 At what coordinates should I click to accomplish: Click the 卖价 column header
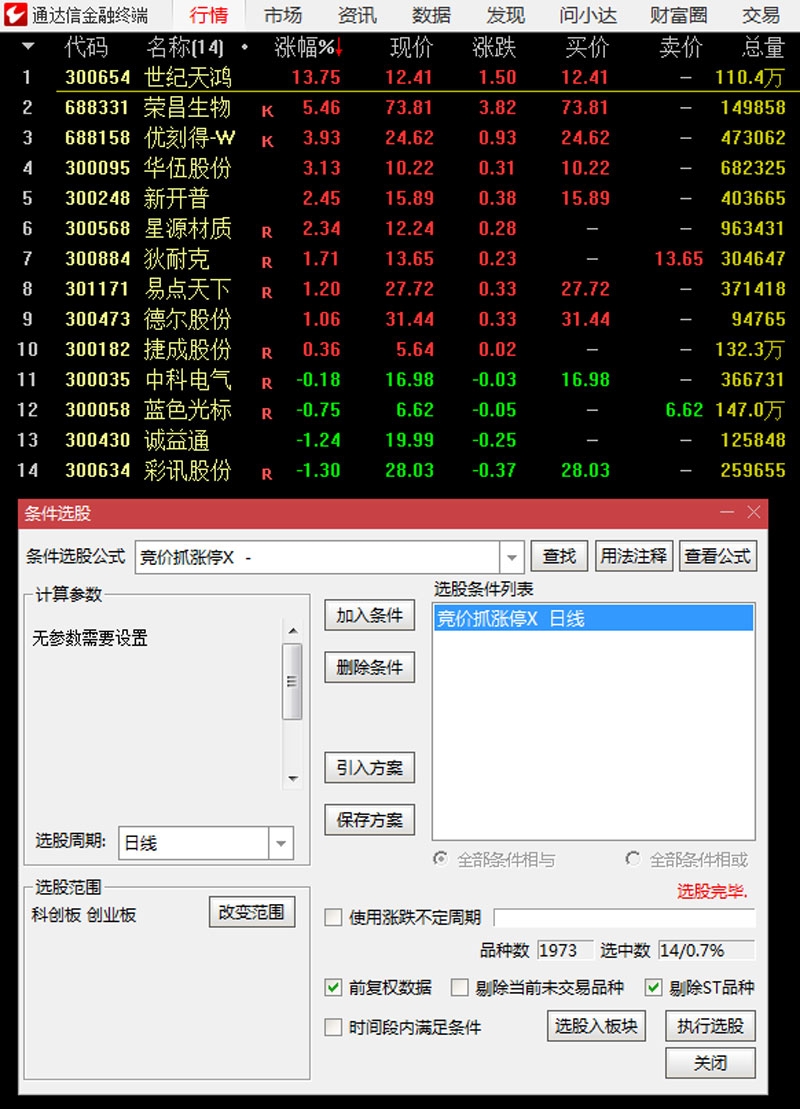[680, 47]
